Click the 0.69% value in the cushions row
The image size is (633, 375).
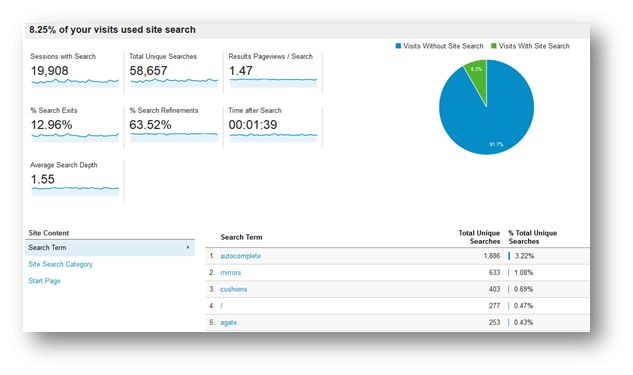point(523,289)
